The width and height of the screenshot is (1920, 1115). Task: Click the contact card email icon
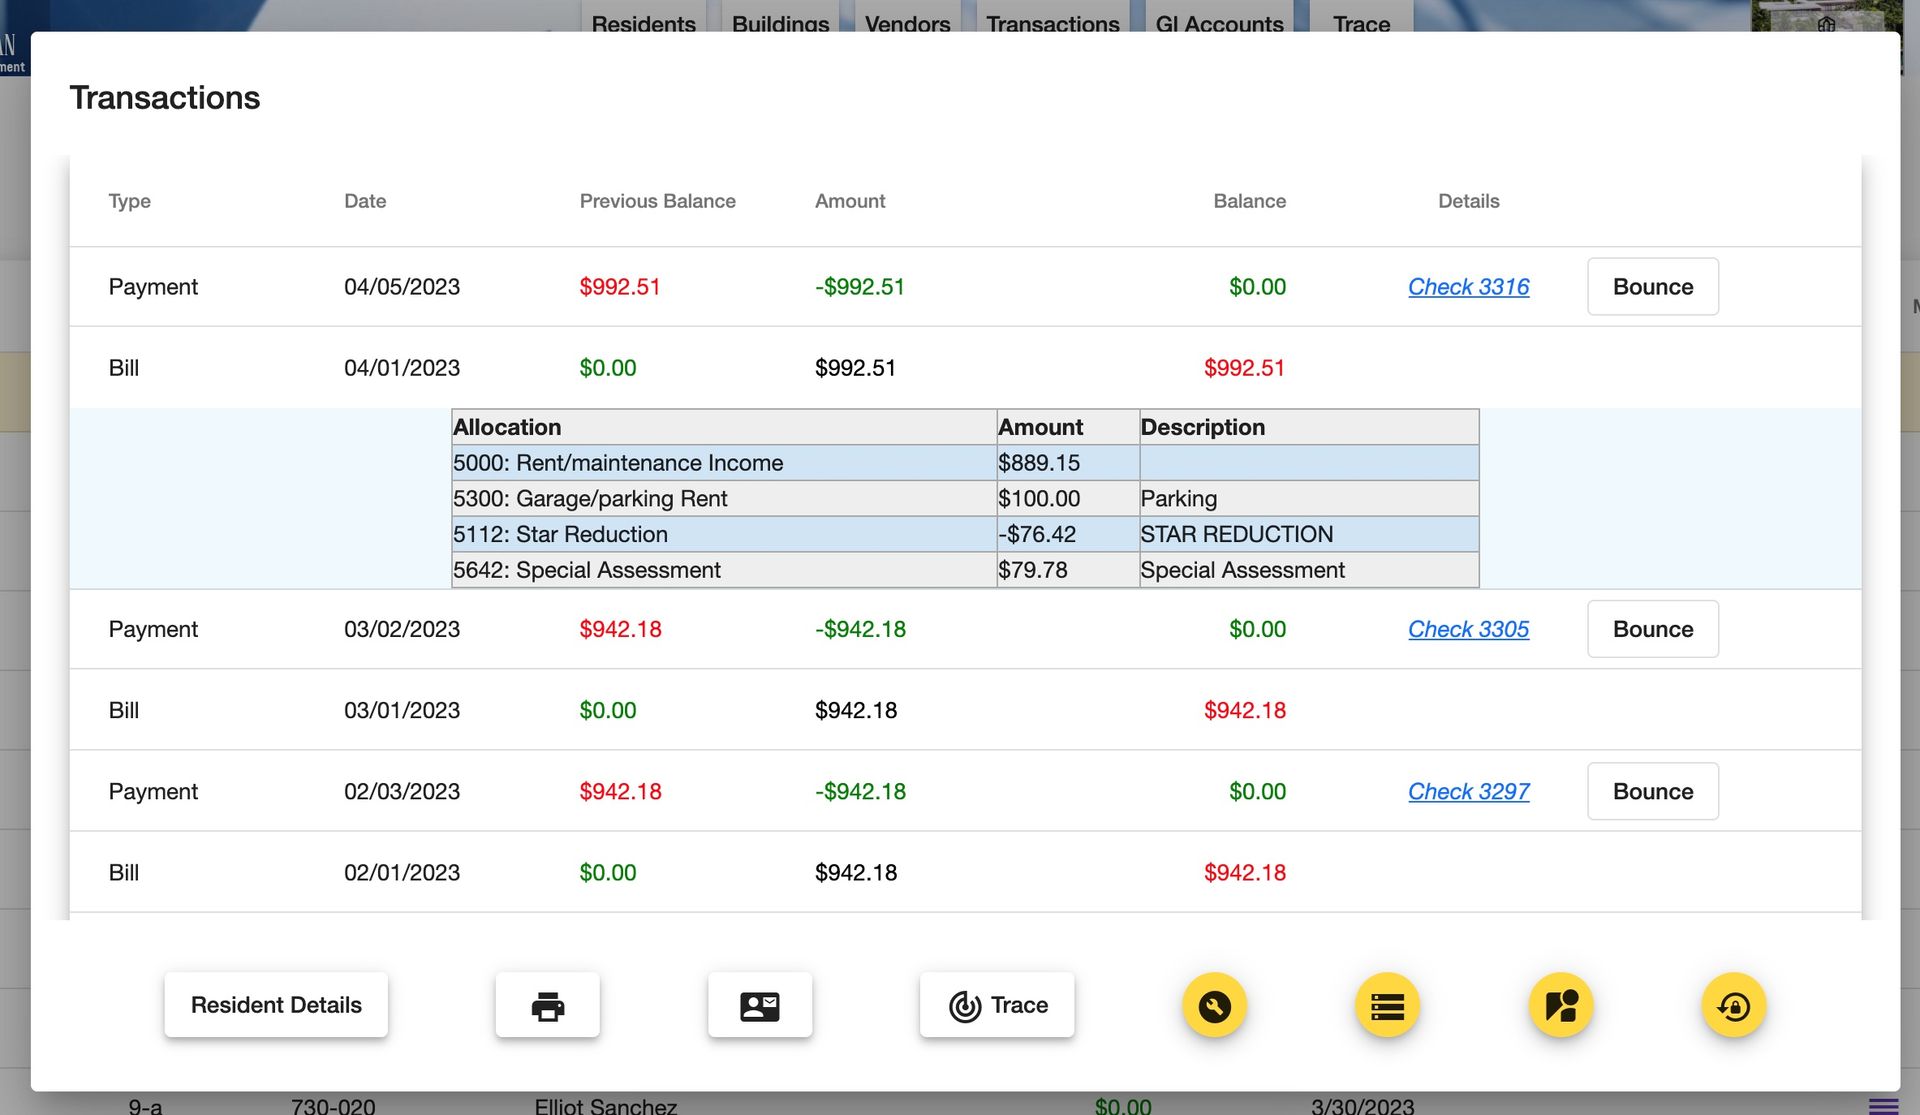760,1005
